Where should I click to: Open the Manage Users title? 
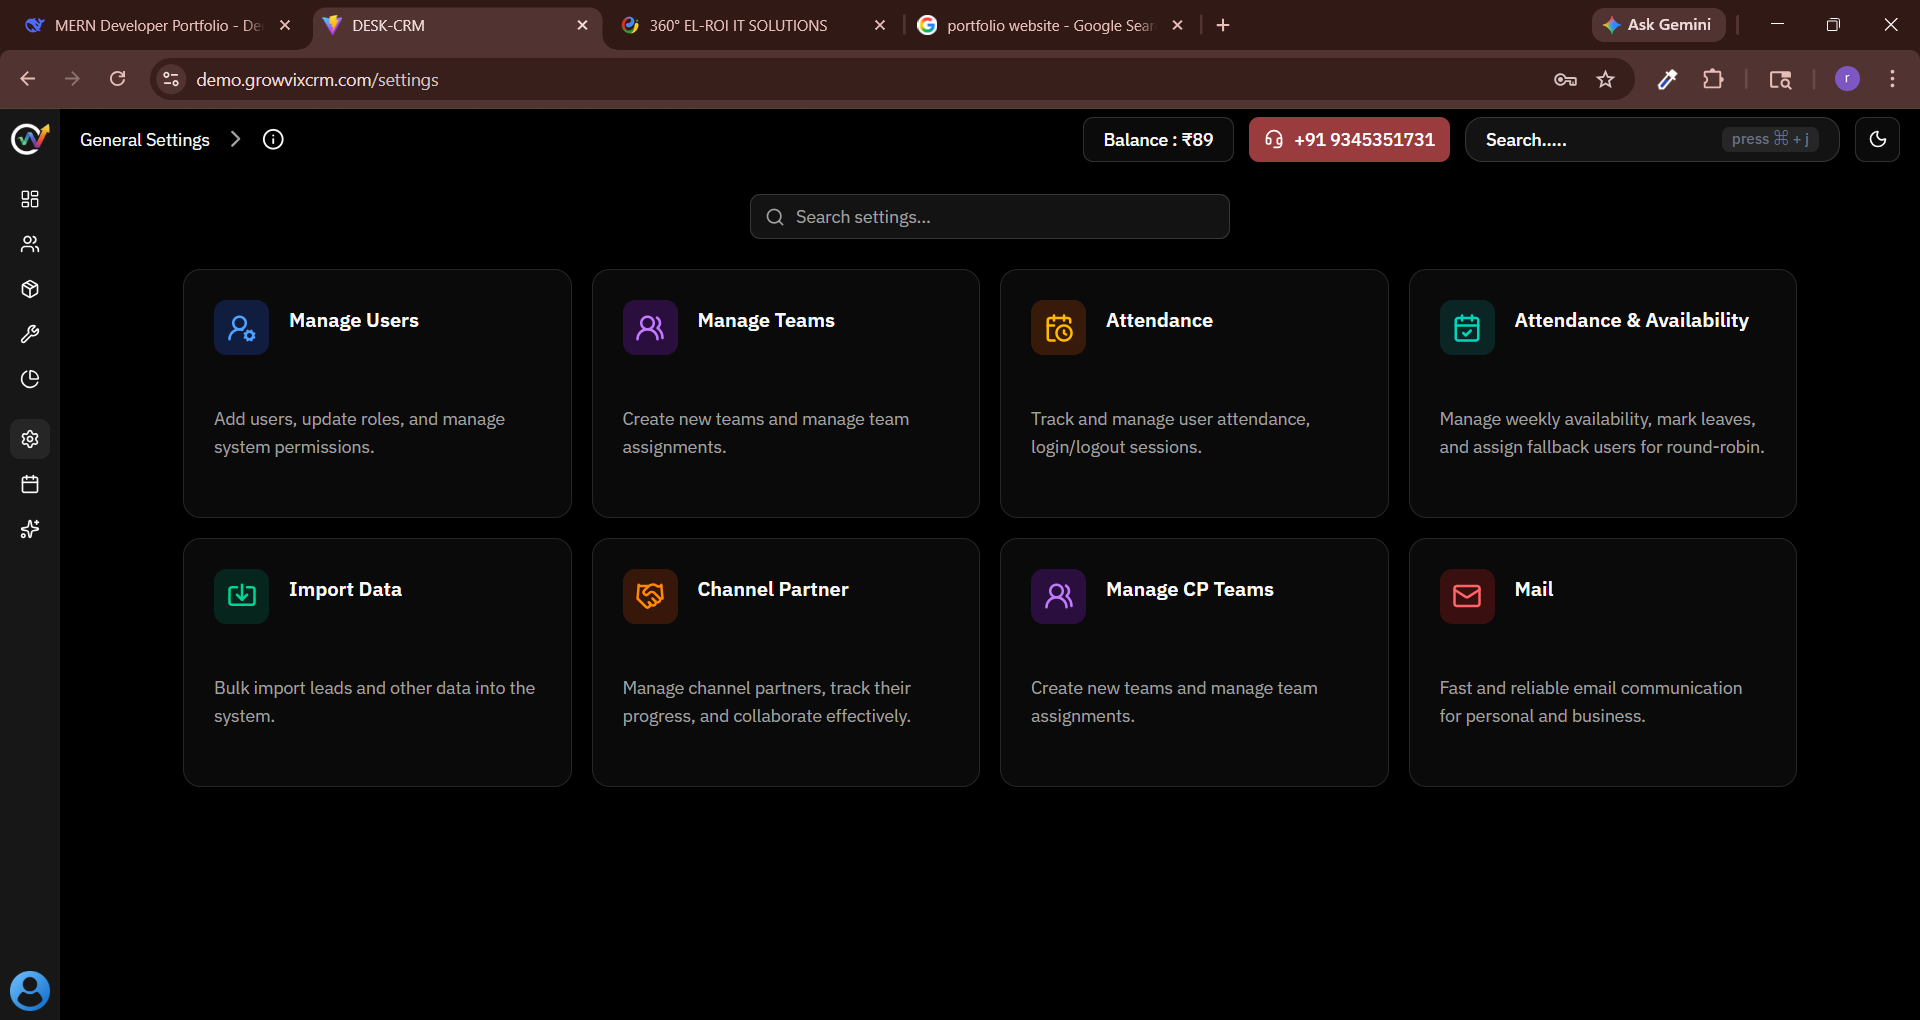point(354,320)
